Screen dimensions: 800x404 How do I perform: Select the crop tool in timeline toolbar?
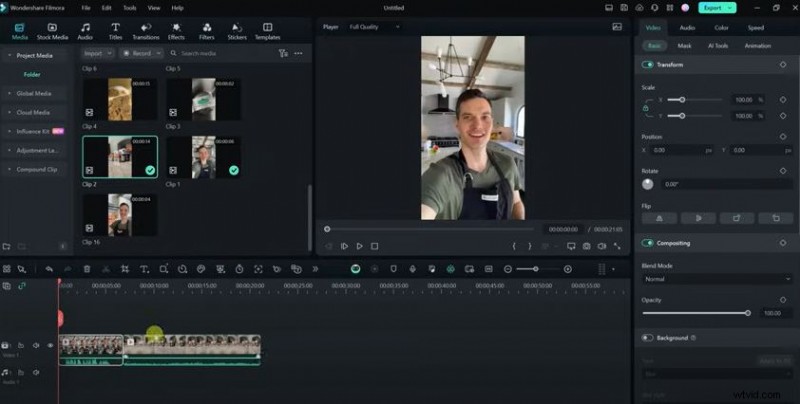(125, 269)
